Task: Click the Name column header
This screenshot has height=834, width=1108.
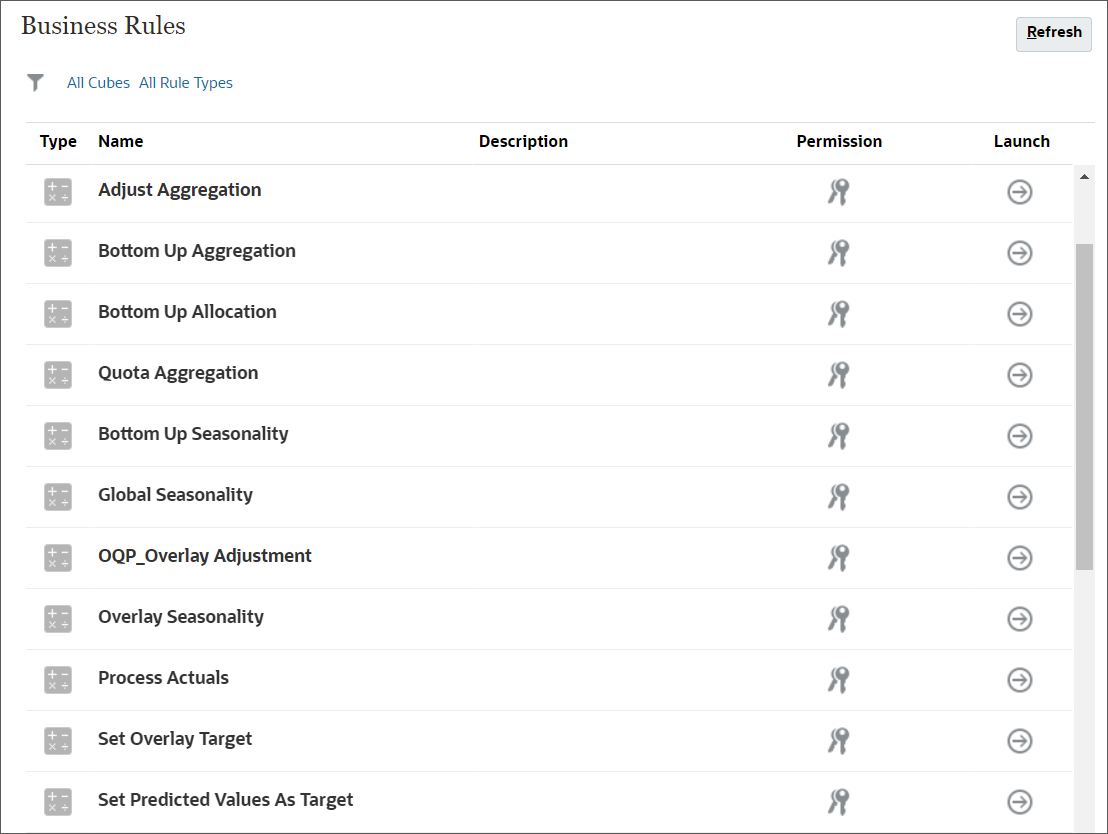Action: tap(120, 141)
